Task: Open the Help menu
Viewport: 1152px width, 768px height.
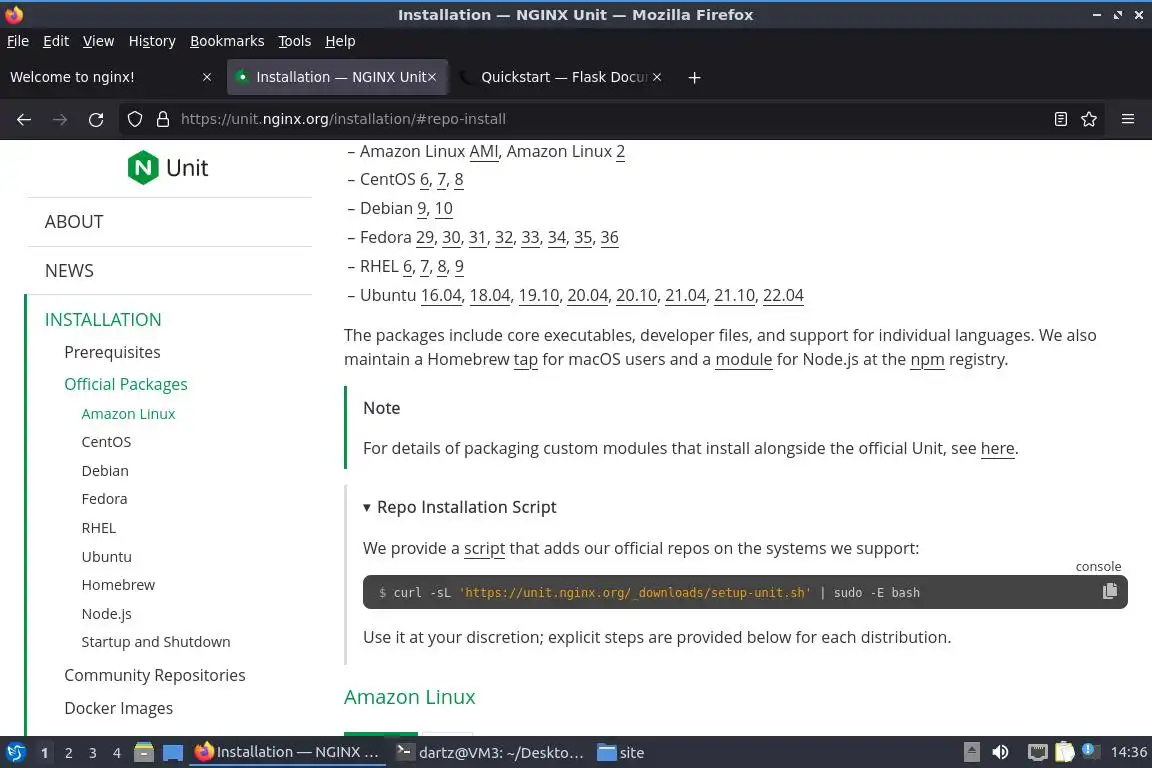Action: point(340,41)
